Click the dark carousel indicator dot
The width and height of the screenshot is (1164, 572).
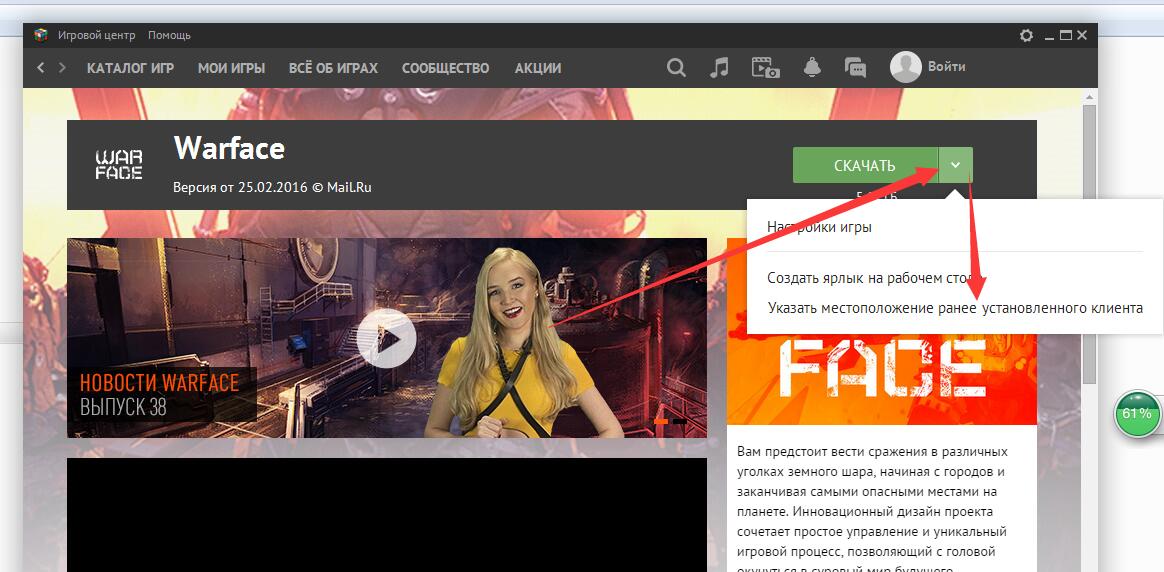pyautogui.click(x=680, y=421)
